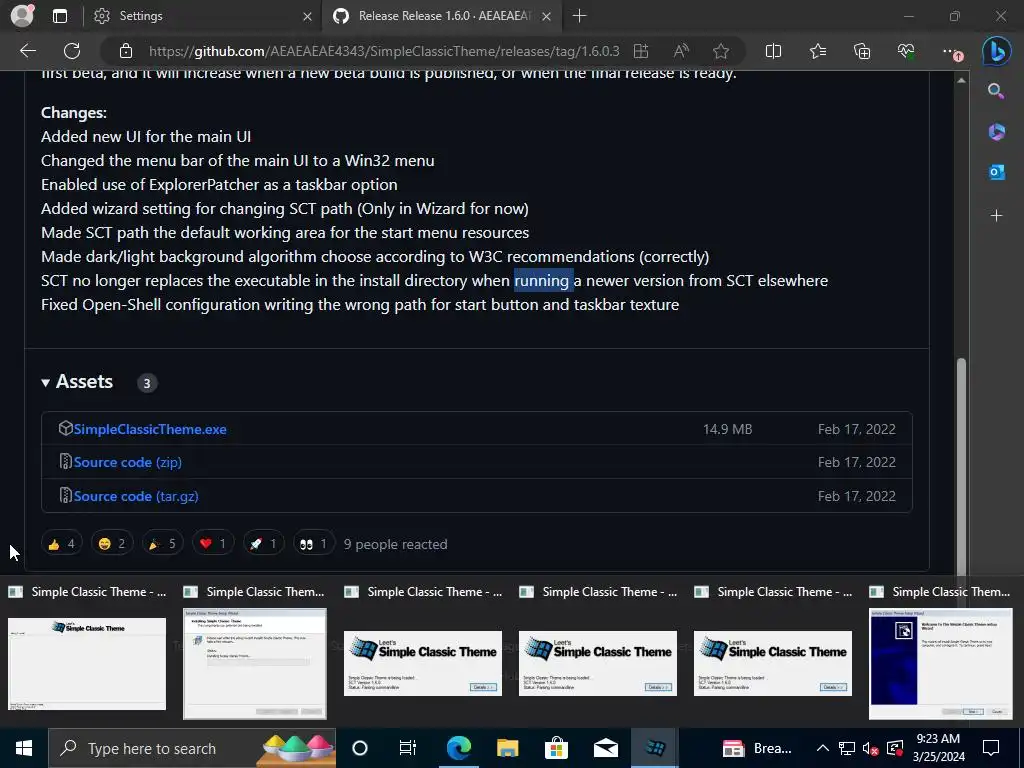This screenshot has width=1024, height=768.
Task: Select fourth Simple Classic Theme preview thumbnail
Action: (x=598, y=663)
